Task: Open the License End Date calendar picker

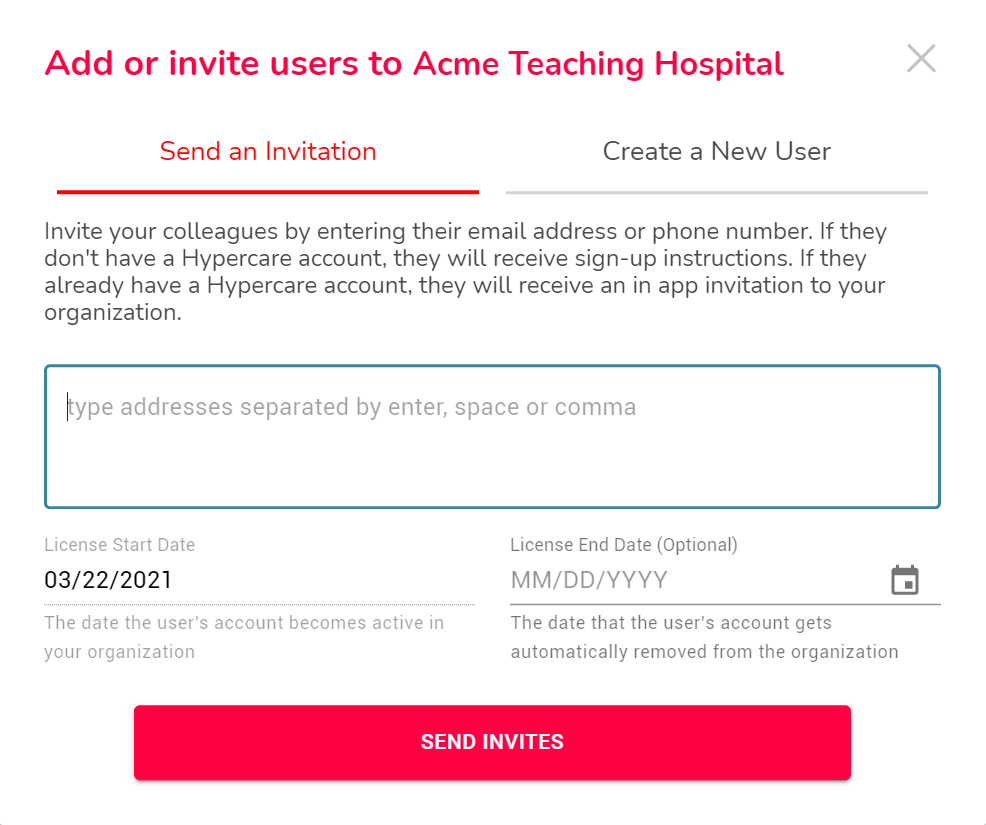Action: [905, 580]
